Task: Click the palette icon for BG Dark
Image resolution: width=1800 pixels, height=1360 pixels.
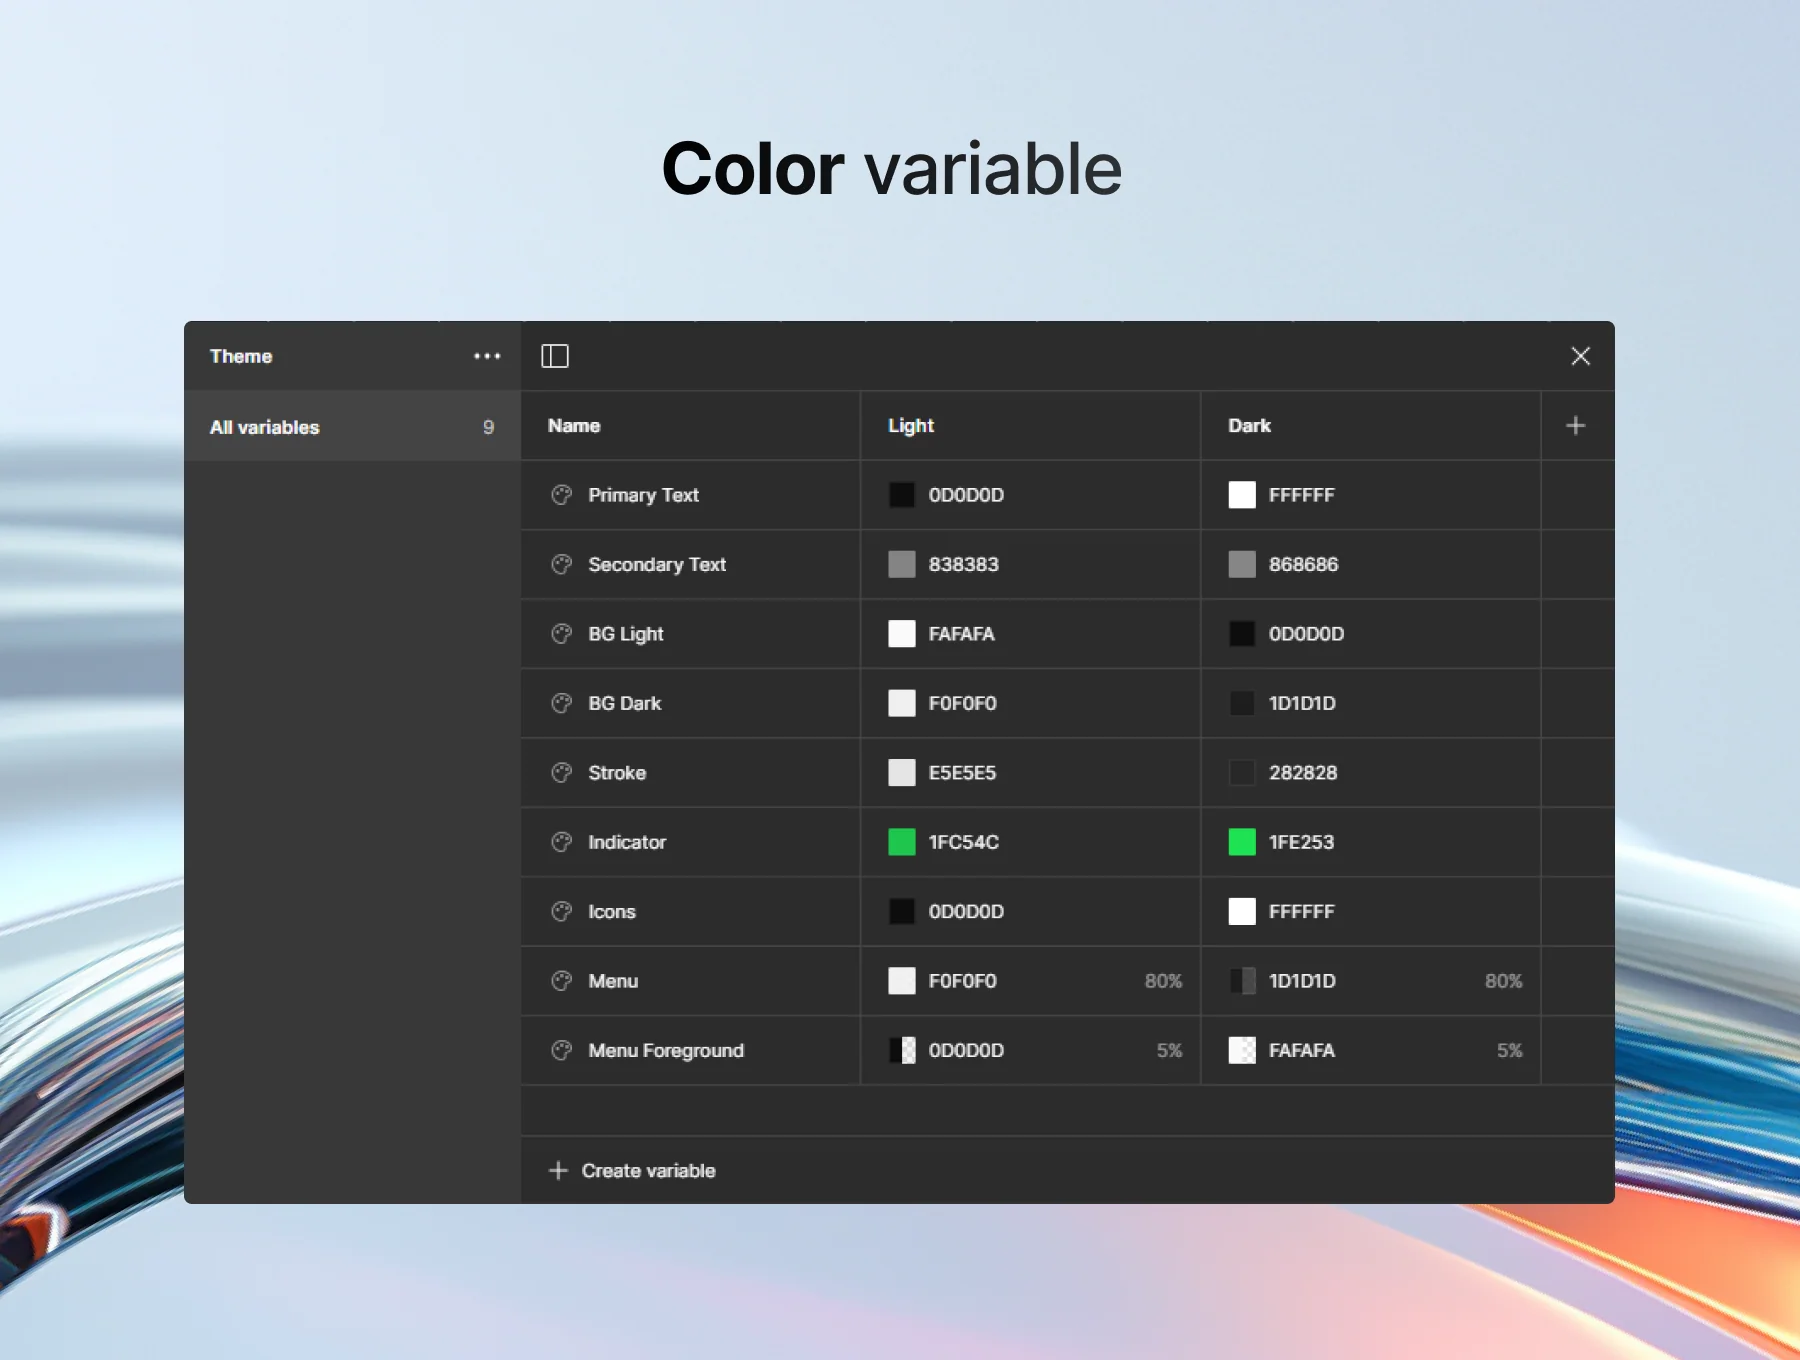Action: click(562, 703)
